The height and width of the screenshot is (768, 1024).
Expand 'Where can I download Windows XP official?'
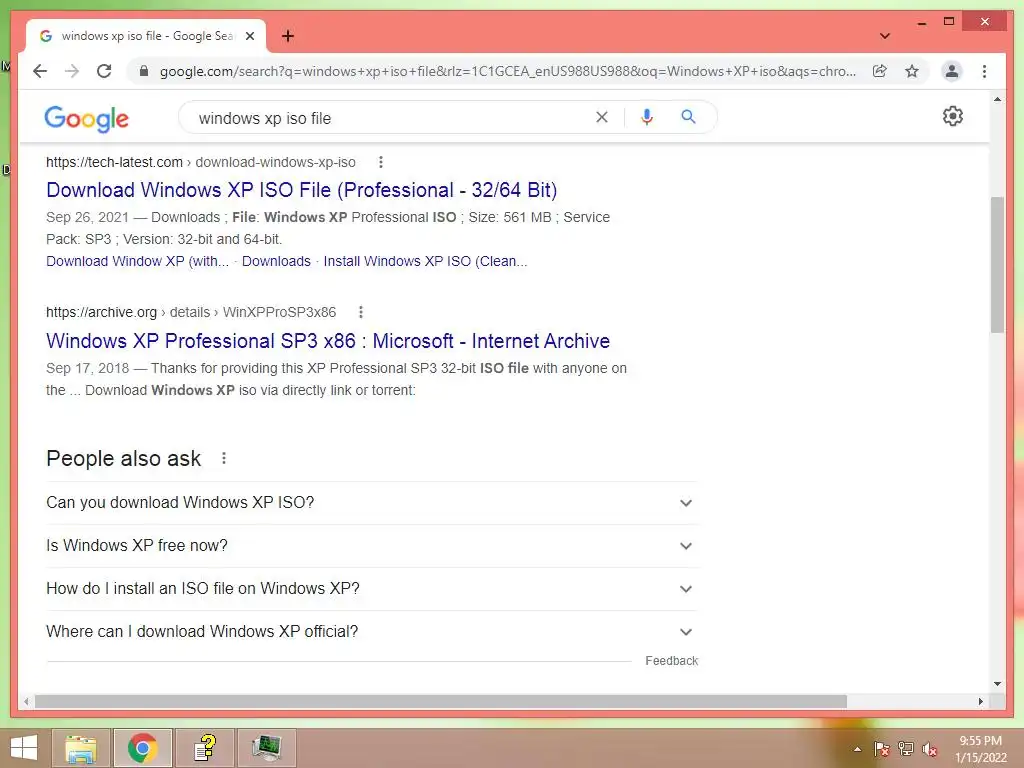[x=372, y=632]
